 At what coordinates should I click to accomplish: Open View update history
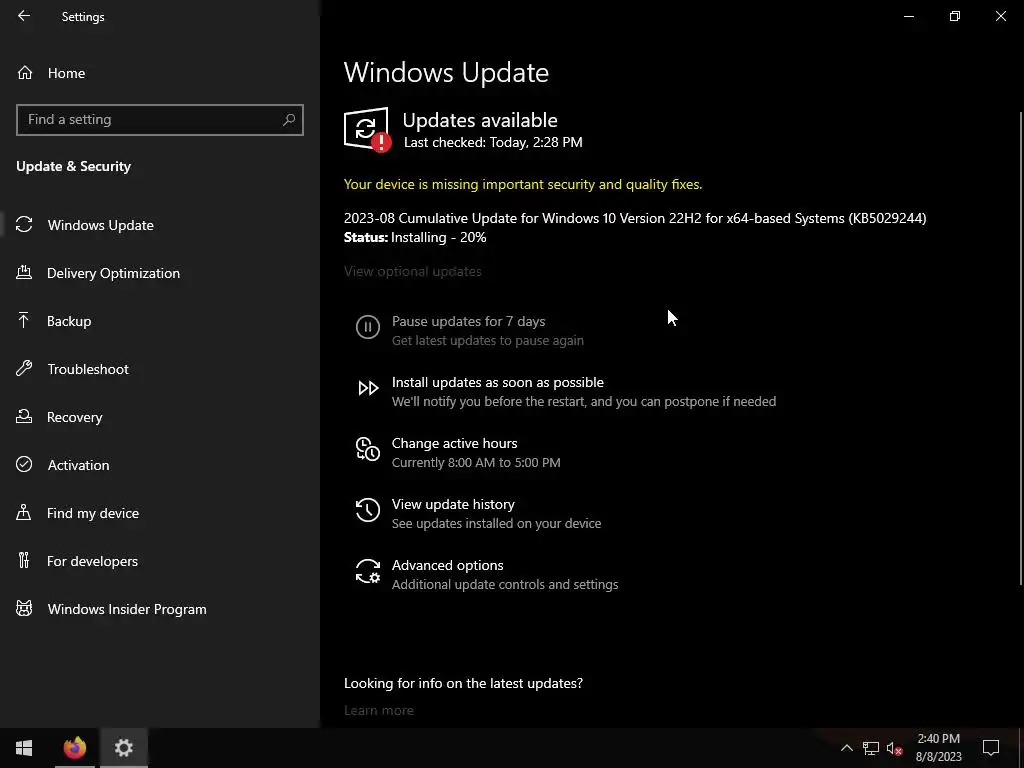coord(453,504)
